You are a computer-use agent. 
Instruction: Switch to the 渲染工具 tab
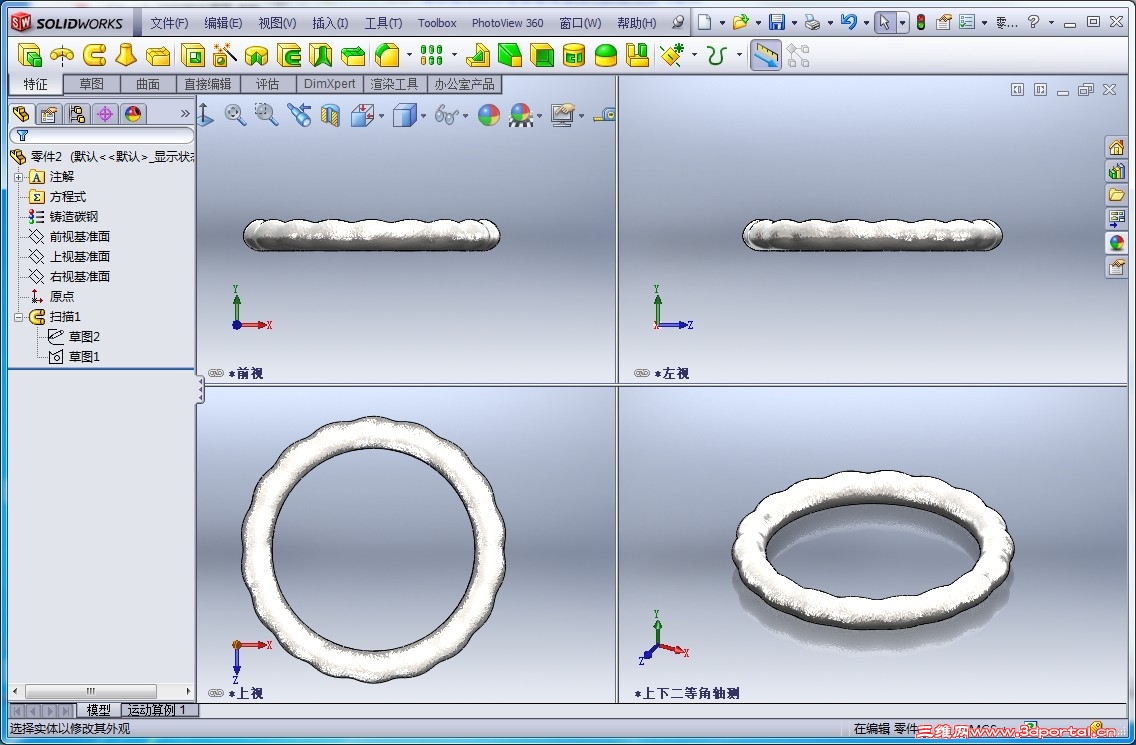(394, 84)
